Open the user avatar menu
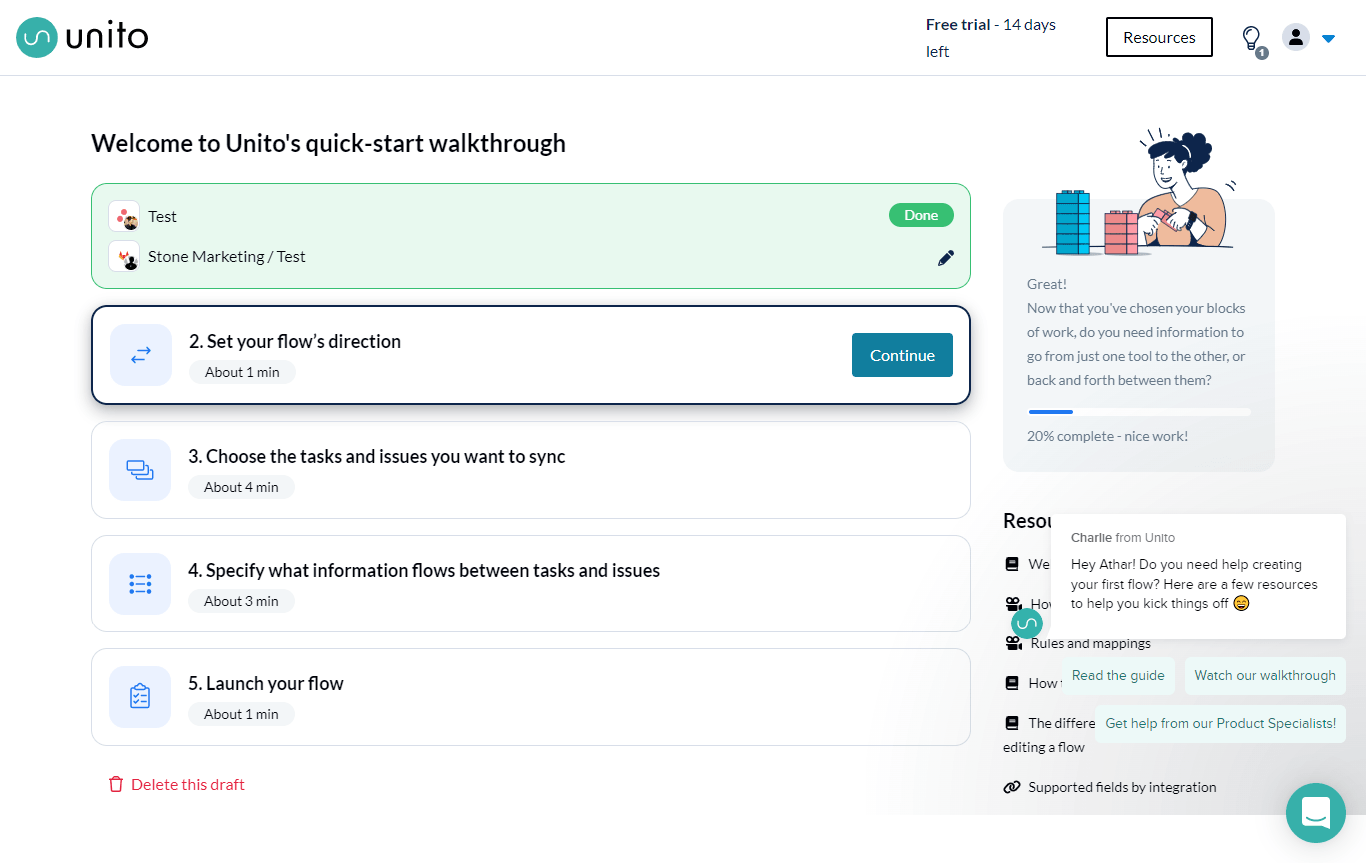The image size is (1366, 863). click(x=1296, y=38)
